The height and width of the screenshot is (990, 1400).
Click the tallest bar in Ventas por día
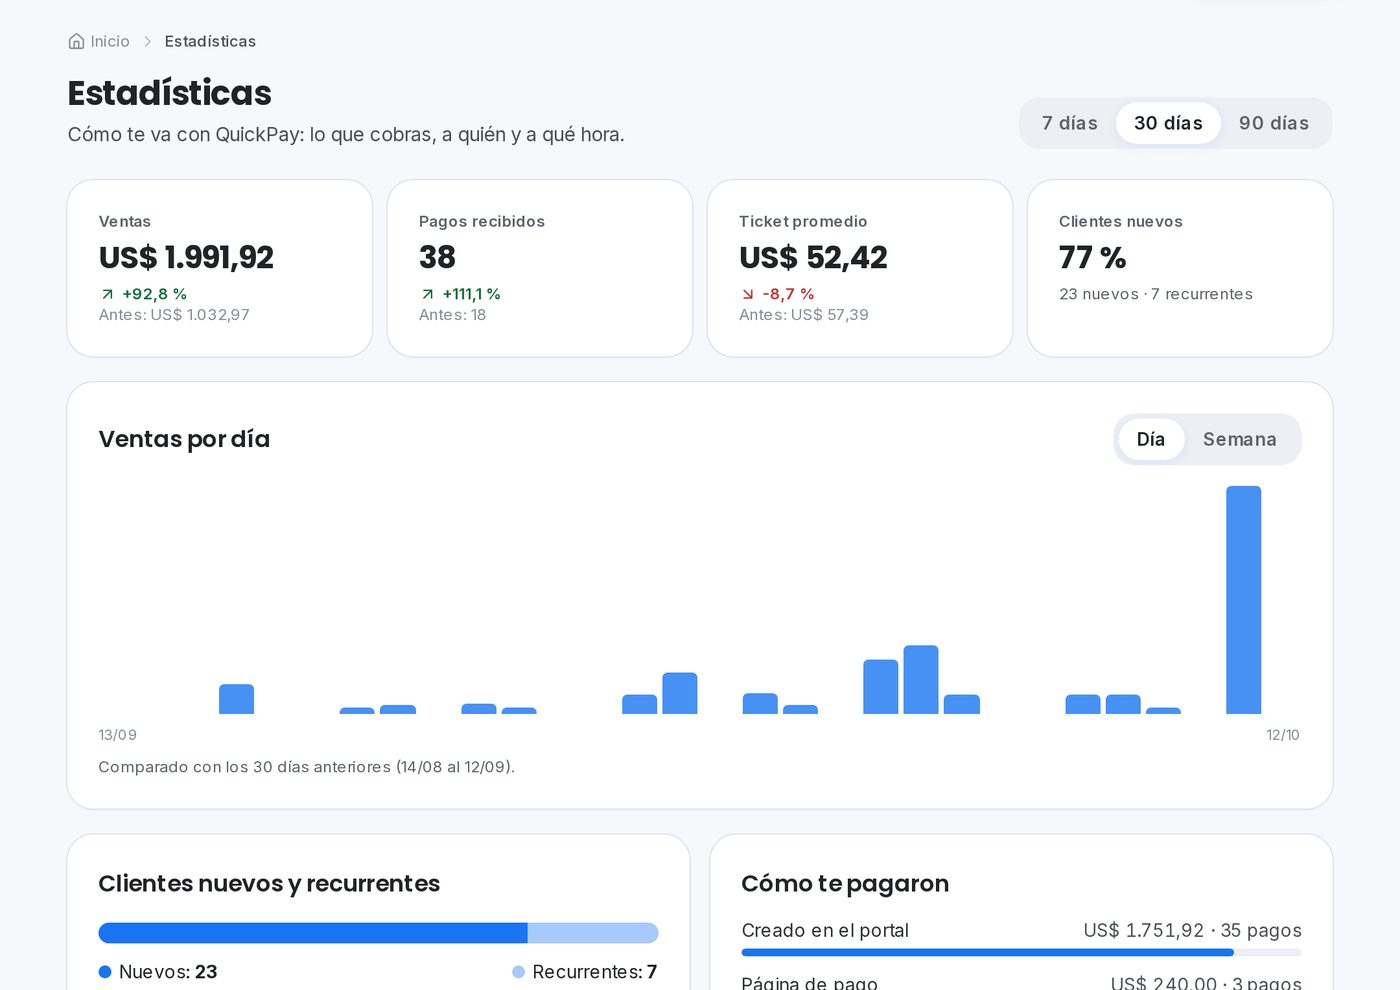[1243, 600]
